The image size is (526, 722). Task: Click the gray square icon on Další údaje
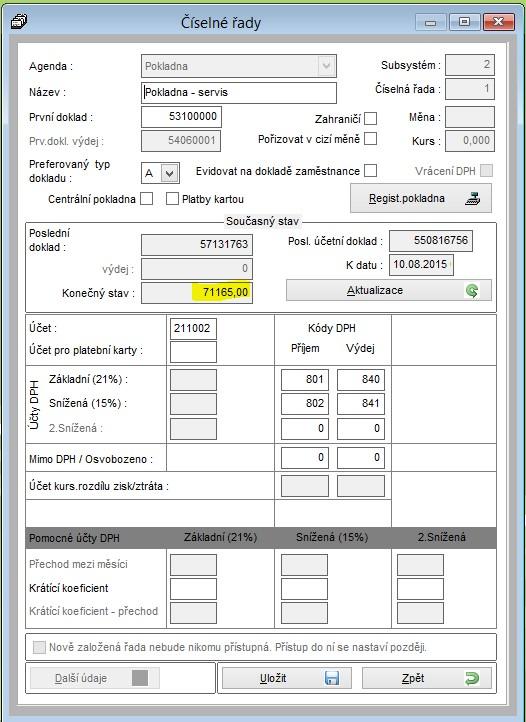[x=140, y=678]
